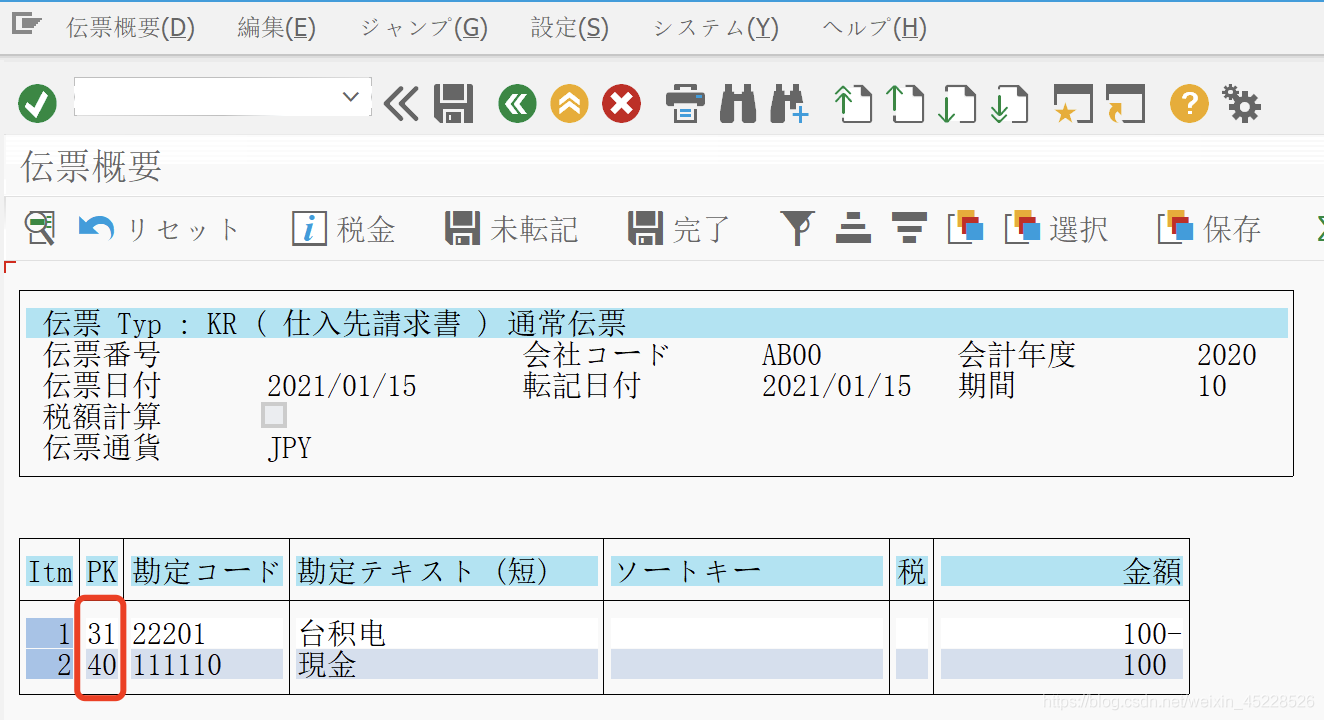The width and height of the screenshot is (1324, 720).
Task: Click currency value JPY
Action: point(290,447)
